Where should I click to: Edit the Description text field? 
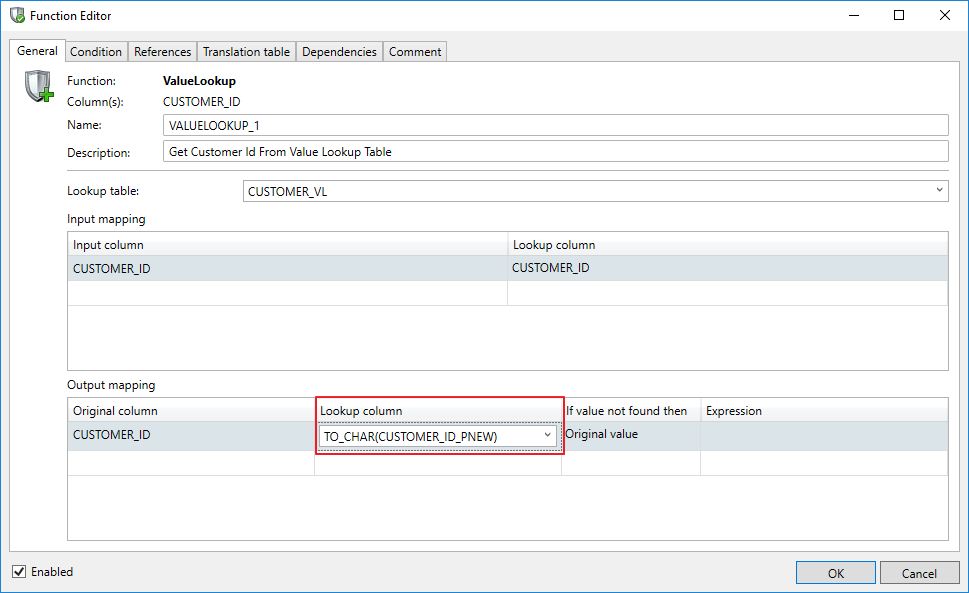pyautogui.click(x=554, y=152)
